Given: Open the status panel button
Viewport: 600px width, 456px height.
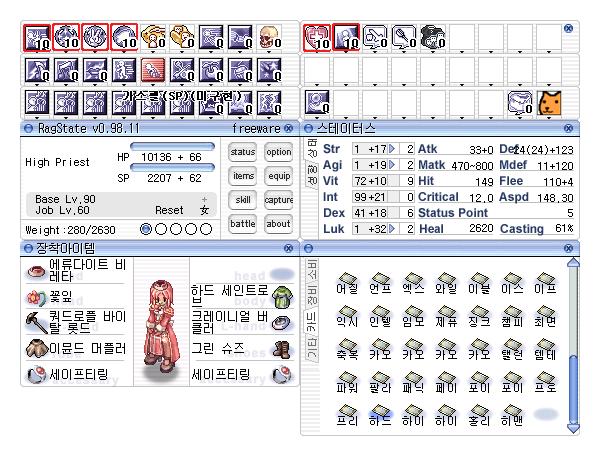Looking at the screenshot, I should tap(243, 152).
